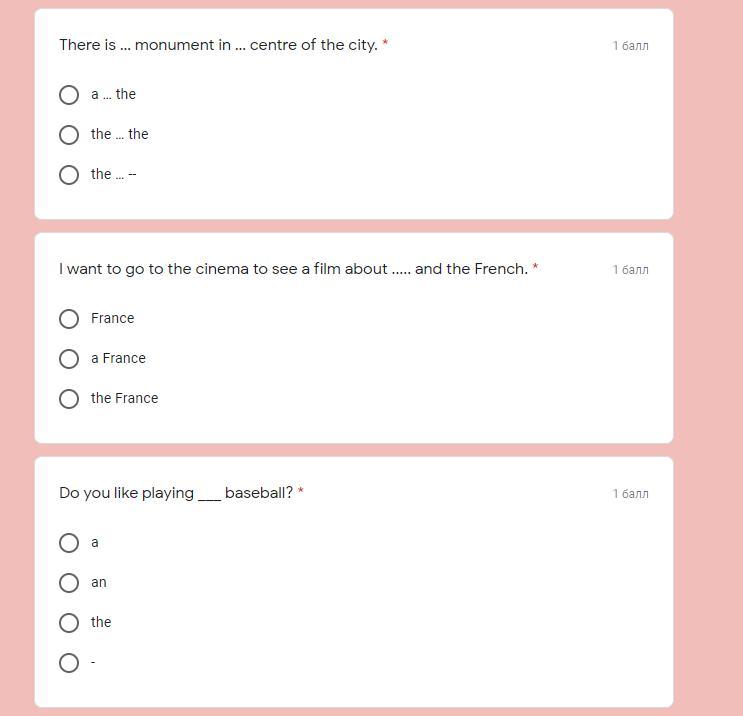The height and width of the screenshot is (716, 743).
Task: Click the red required asterisk after "the French."
Action: tap(535, 268)
